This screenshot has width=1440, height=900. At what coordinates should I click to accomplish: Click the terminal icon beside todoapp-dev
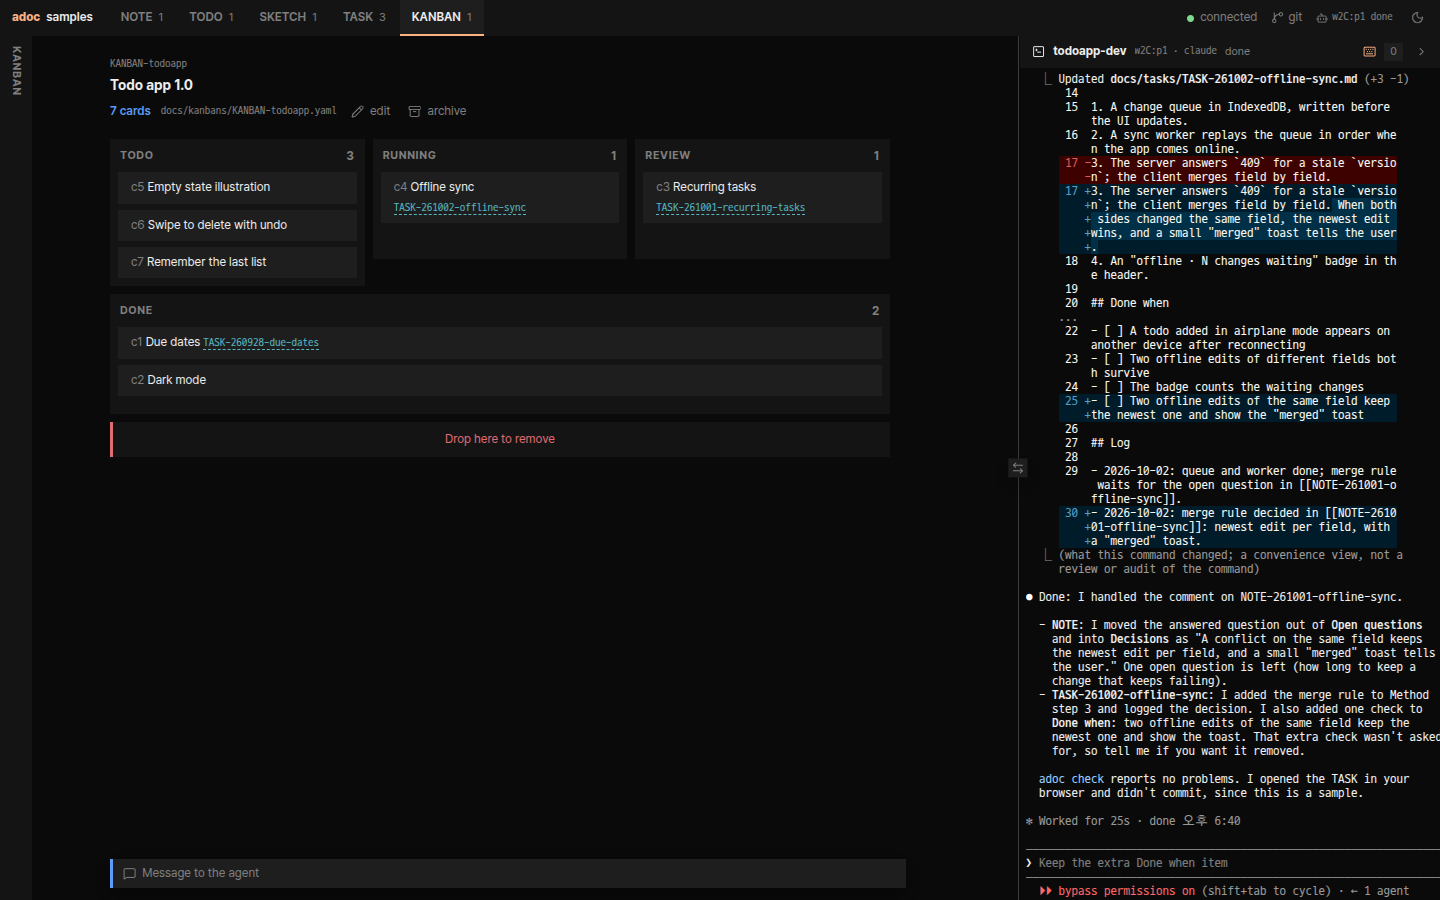point(1039,51)
